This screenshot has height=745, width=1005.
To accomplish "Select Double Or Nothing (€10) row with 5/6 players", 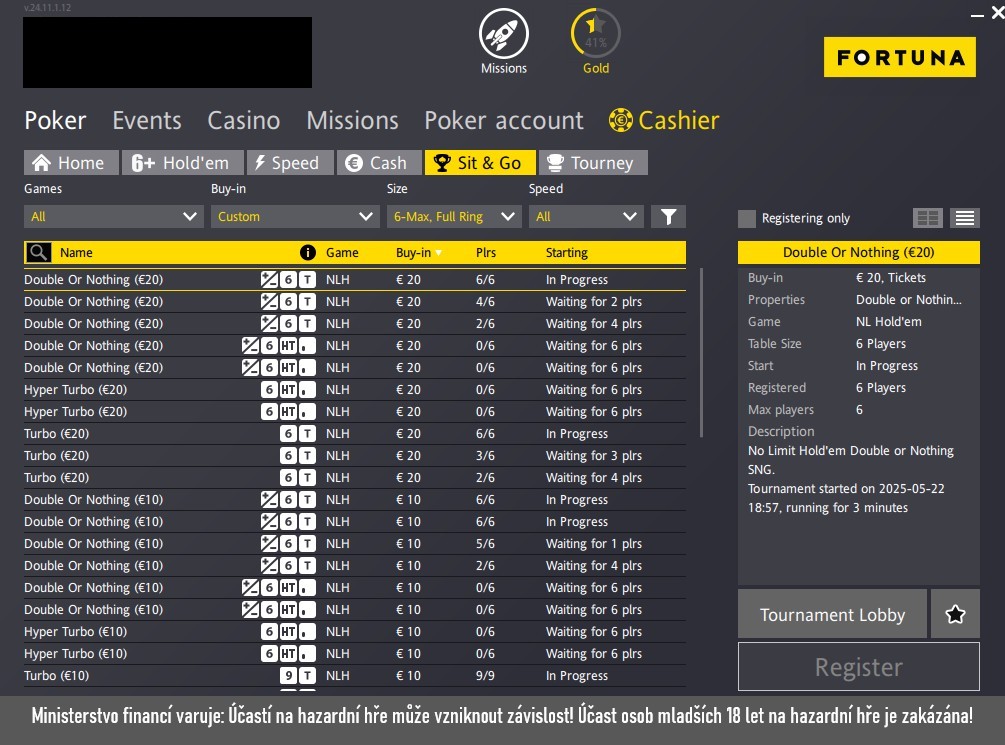I will point(354,543).
